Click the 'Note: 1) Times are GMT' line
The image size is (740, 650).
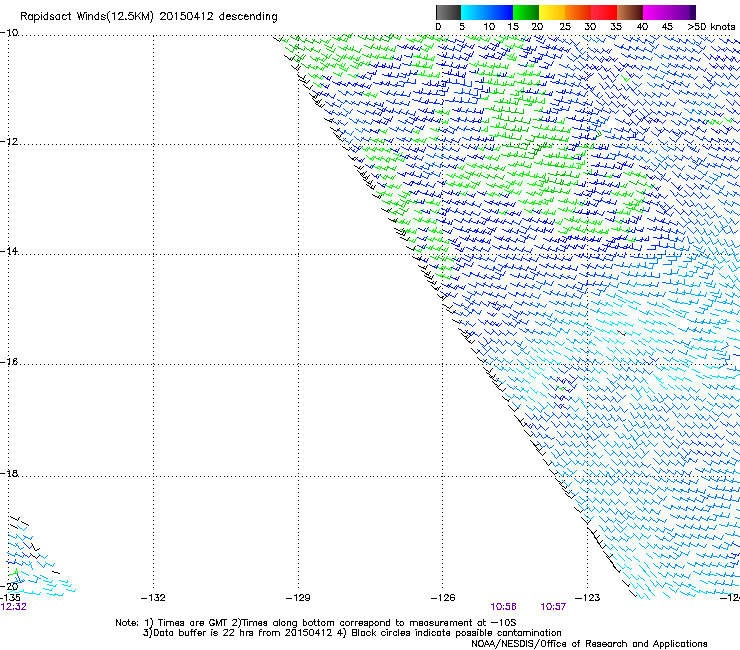point(315,623)
